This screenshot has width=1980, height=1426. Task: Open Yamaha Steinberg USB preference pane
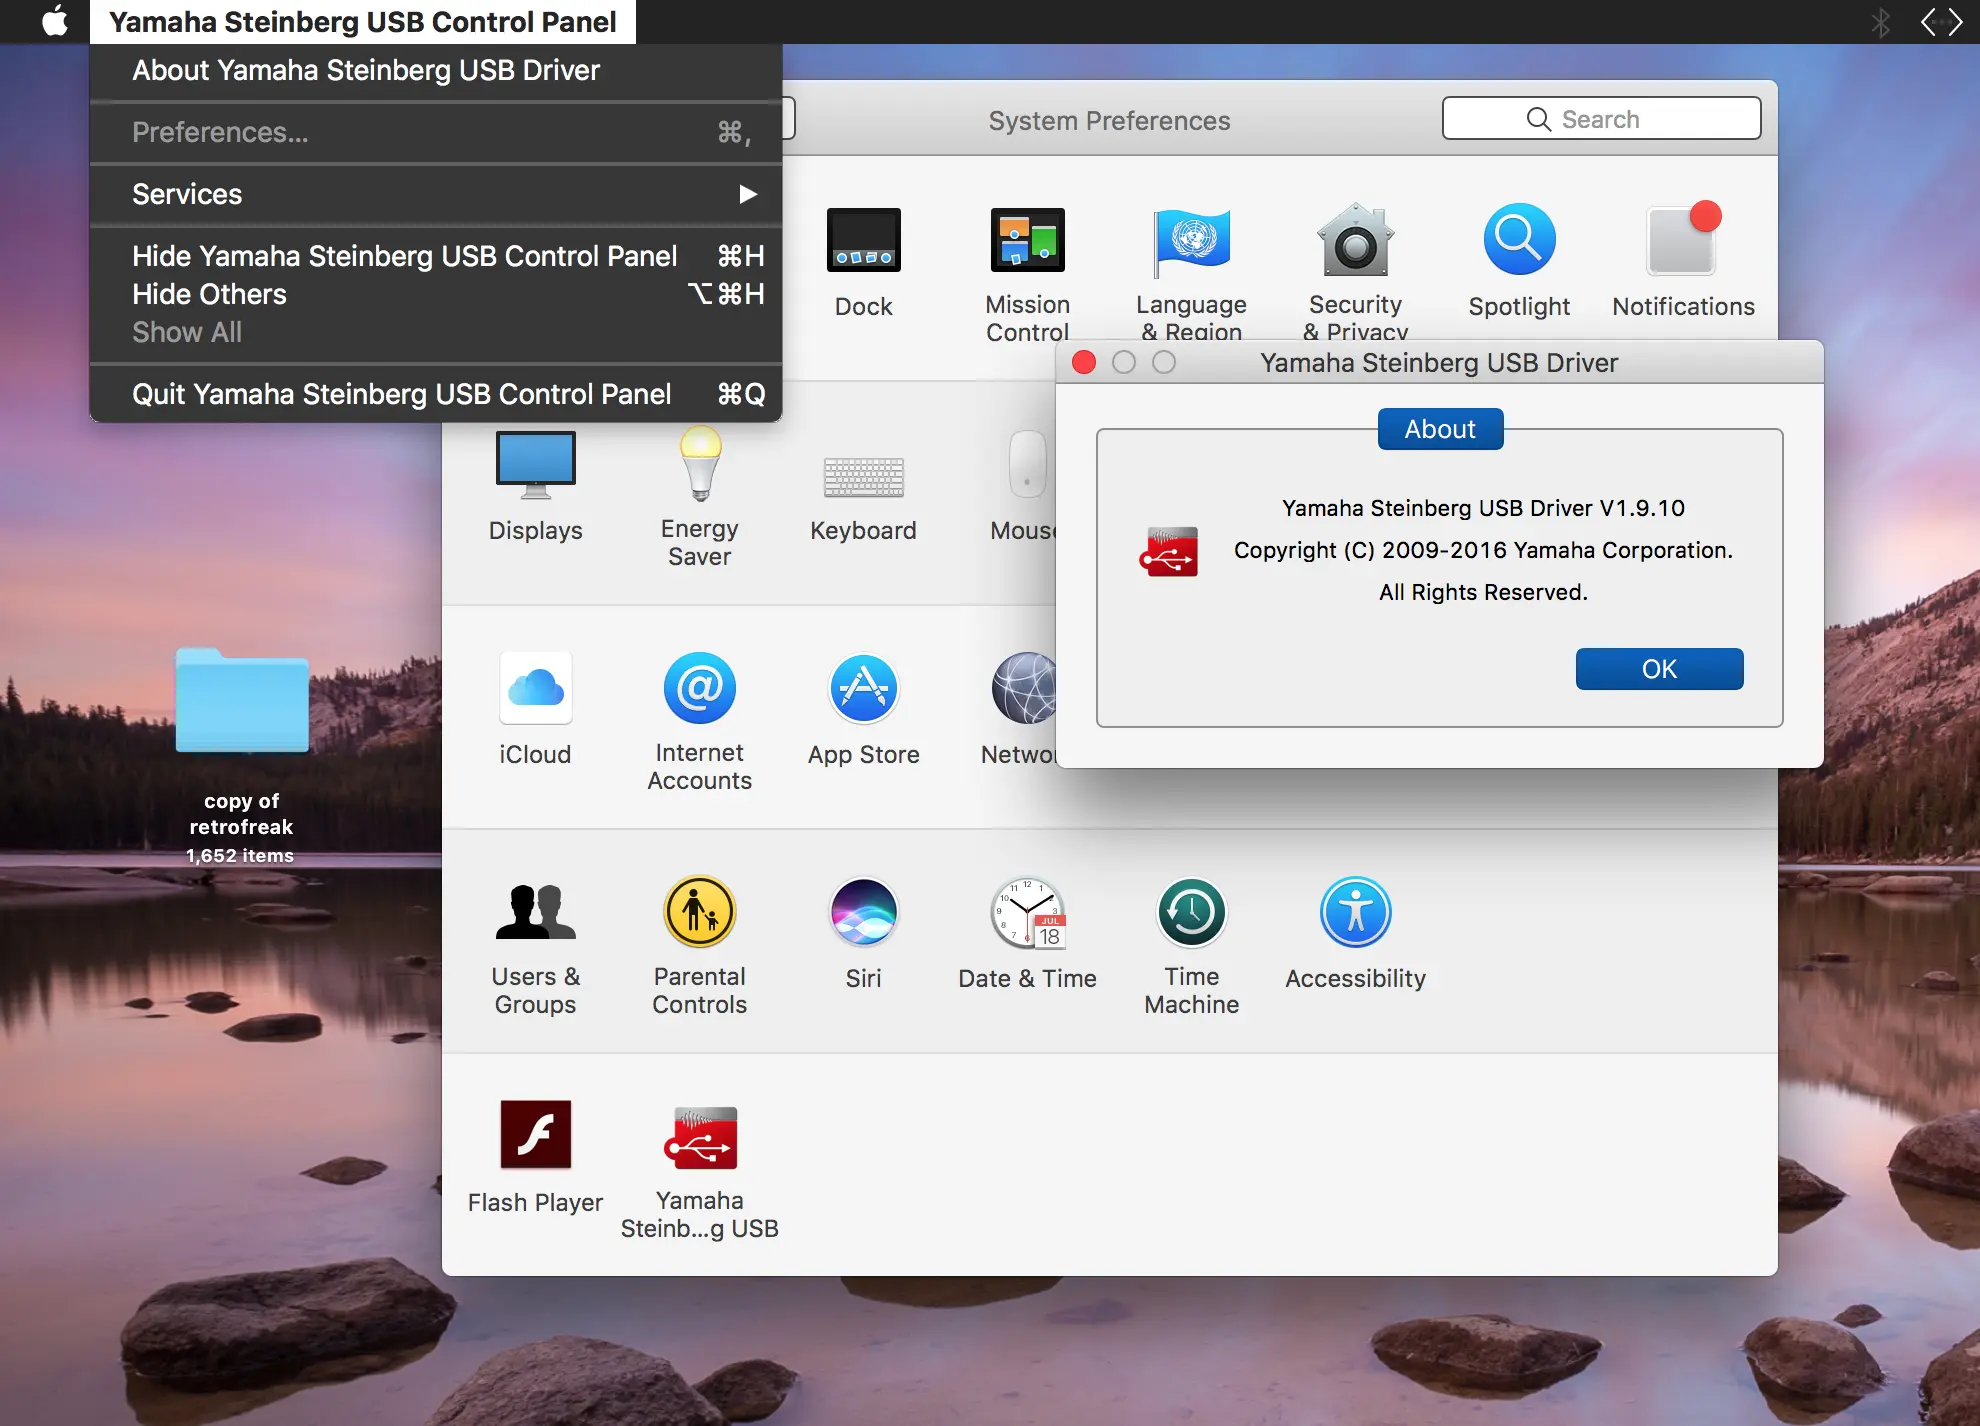tap(700, 1138)
